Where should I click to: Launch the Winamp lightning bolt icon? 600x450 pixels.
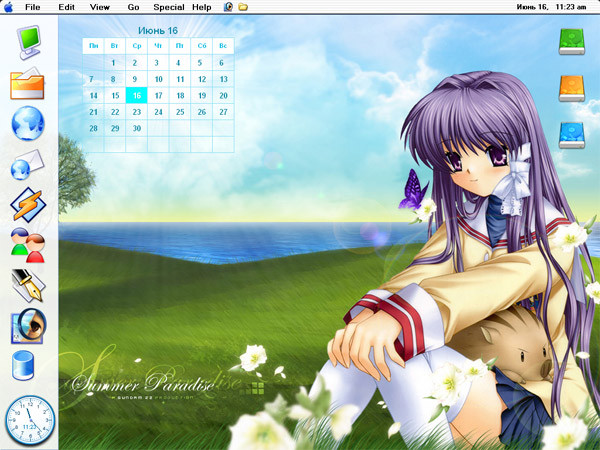[x=28, y=205]
